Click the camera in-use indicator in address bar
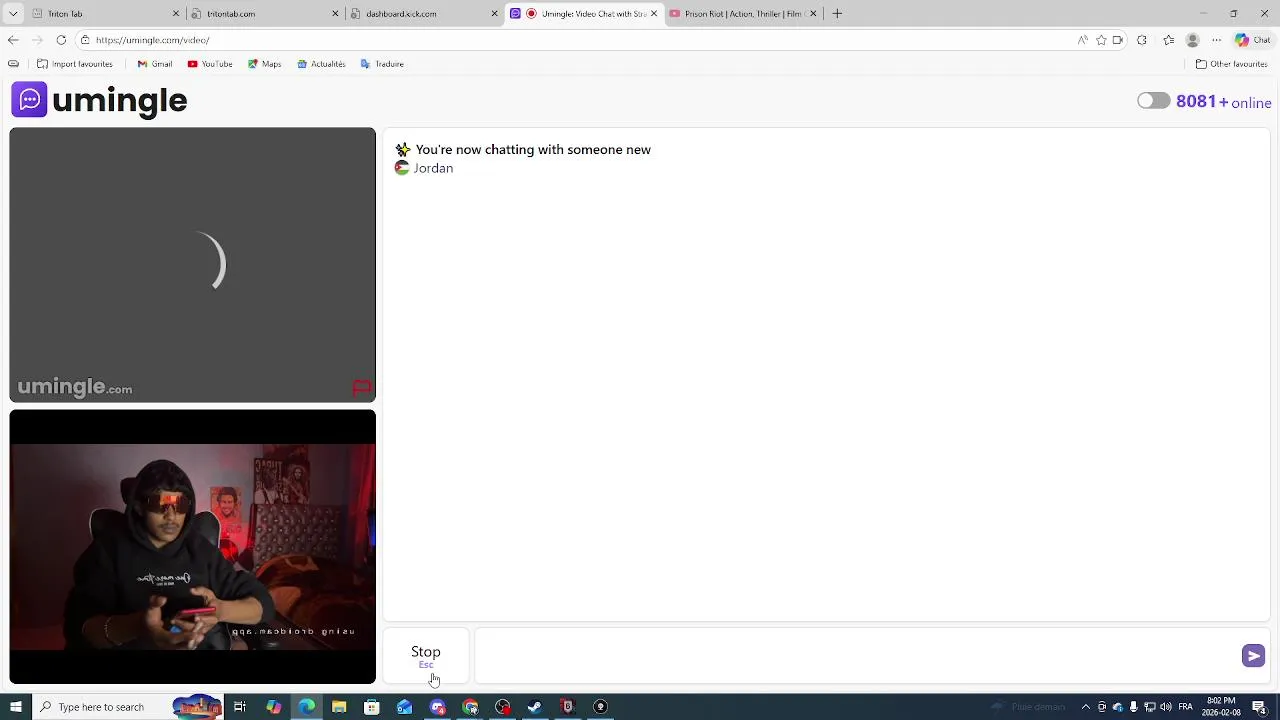Viewport: 1280px width, 720px height. 1118,40
